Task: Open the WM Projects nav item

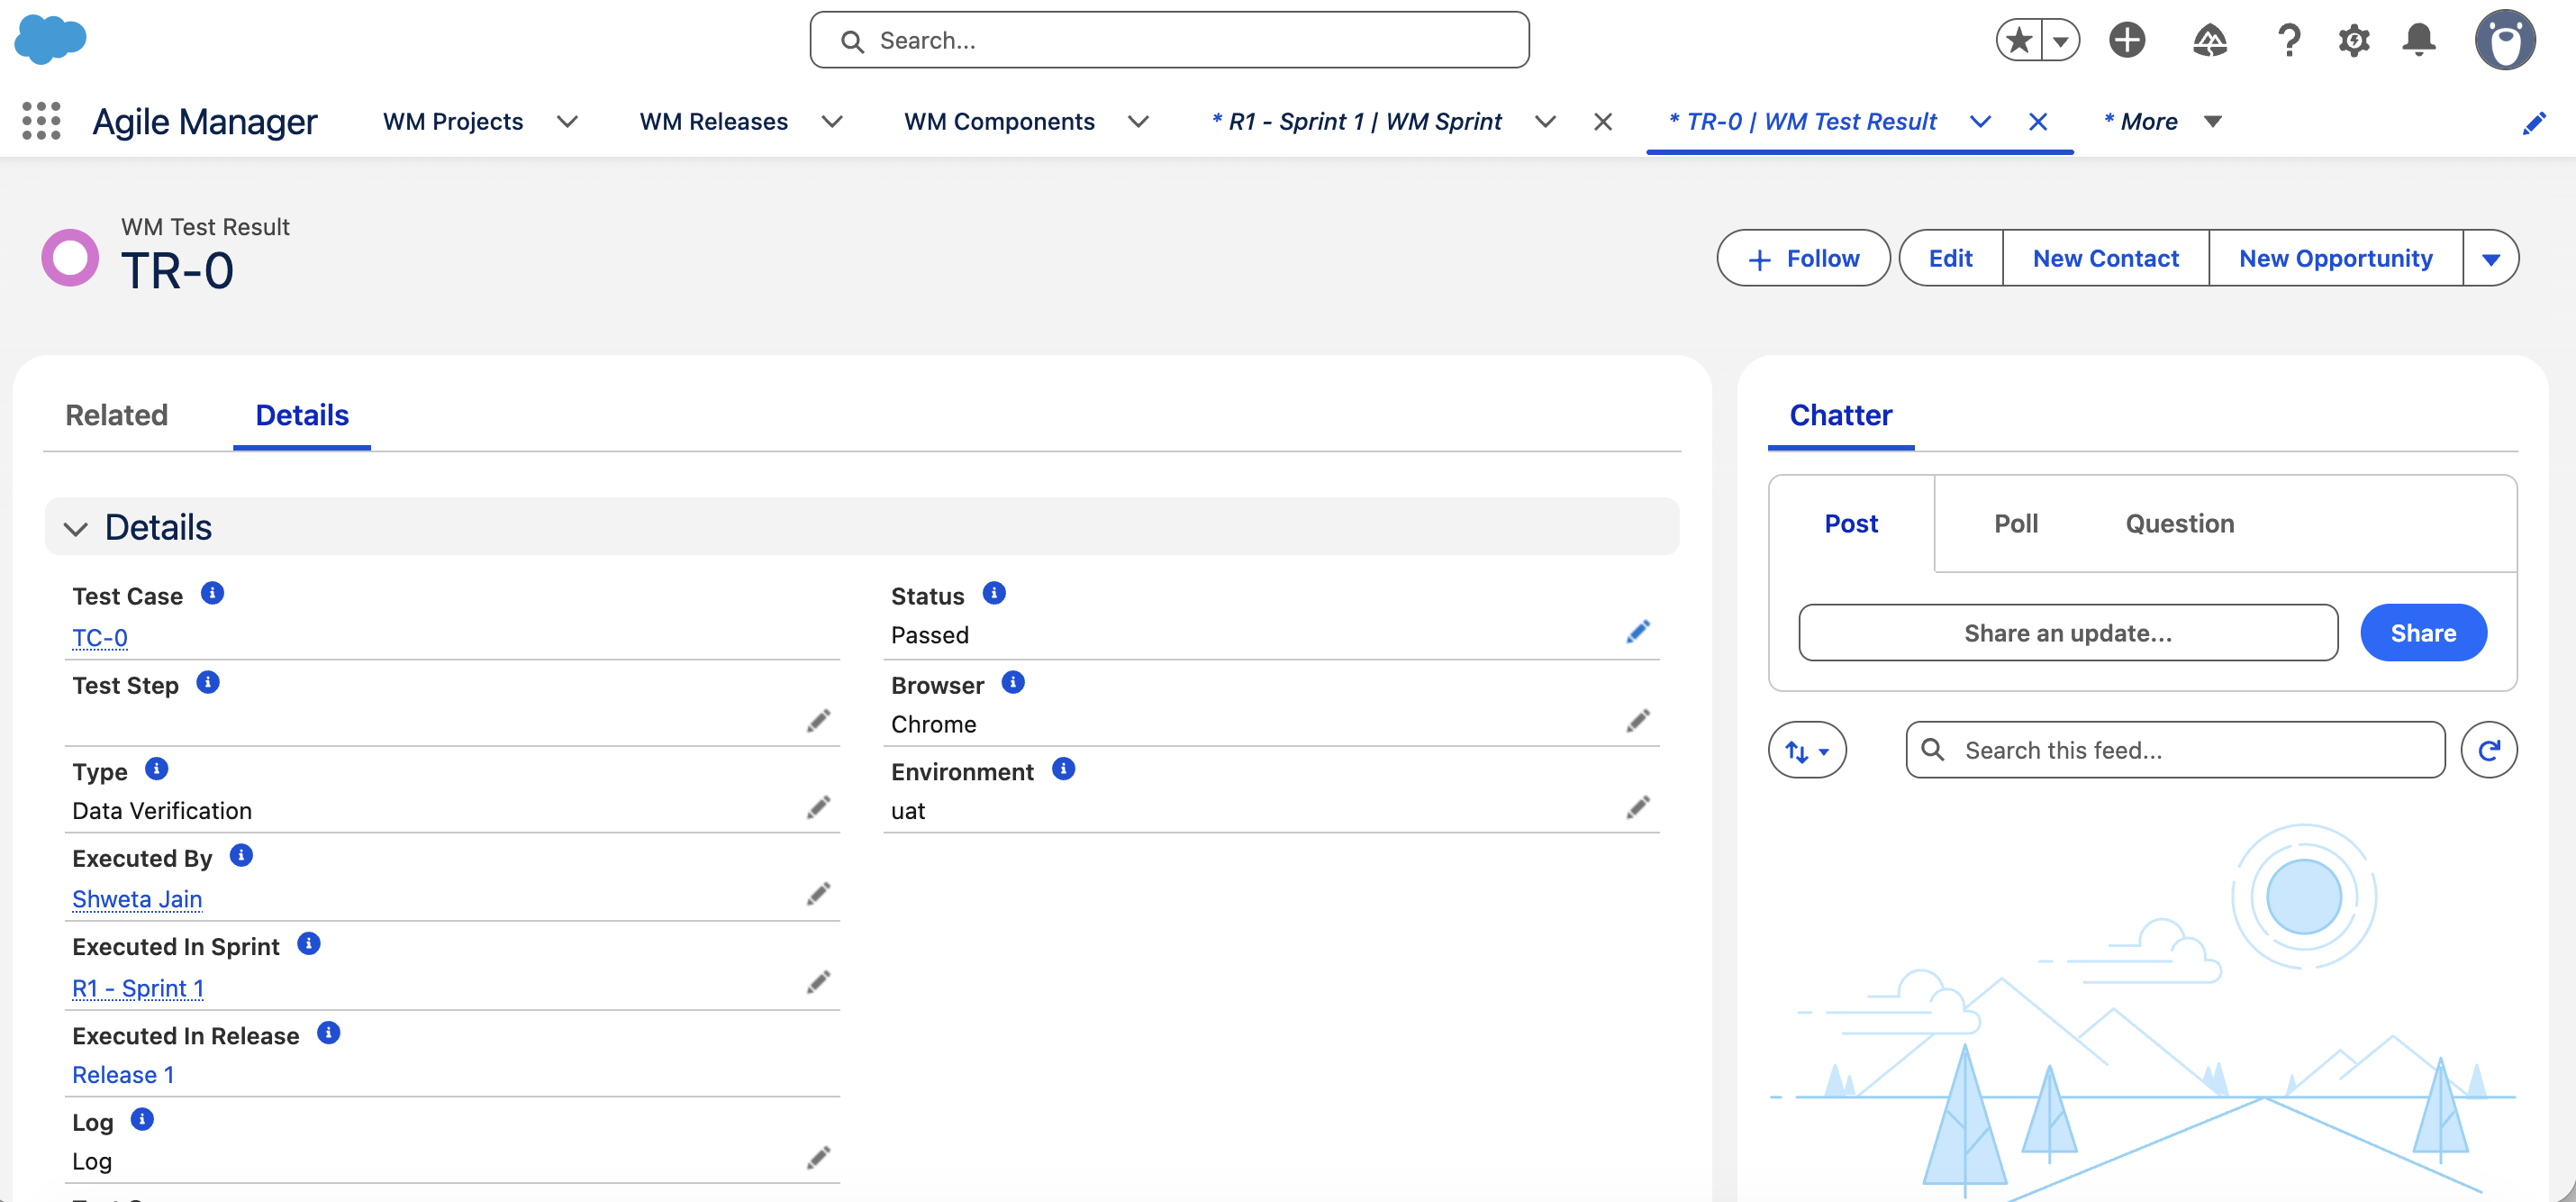Action: pyautogui.click(x=453, y=122)
